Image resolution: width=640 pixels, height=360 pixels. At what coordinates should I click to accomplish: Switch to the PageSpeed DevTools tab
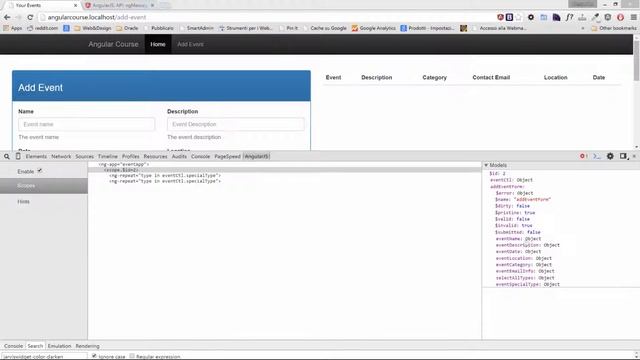point(227,156)
